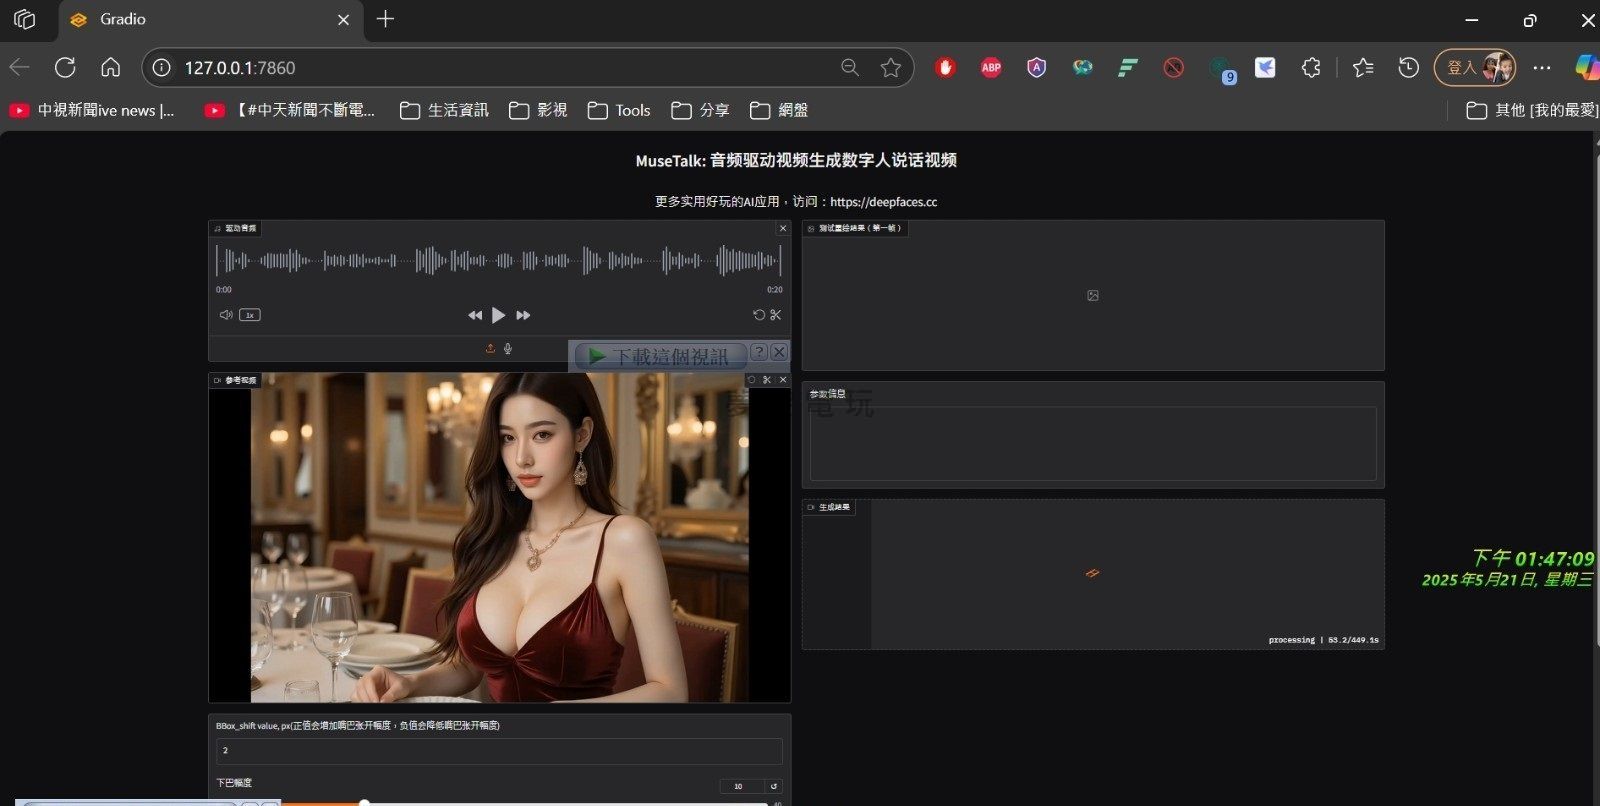
Task: Change the 1x playback speed
Action: pos(250,315)
